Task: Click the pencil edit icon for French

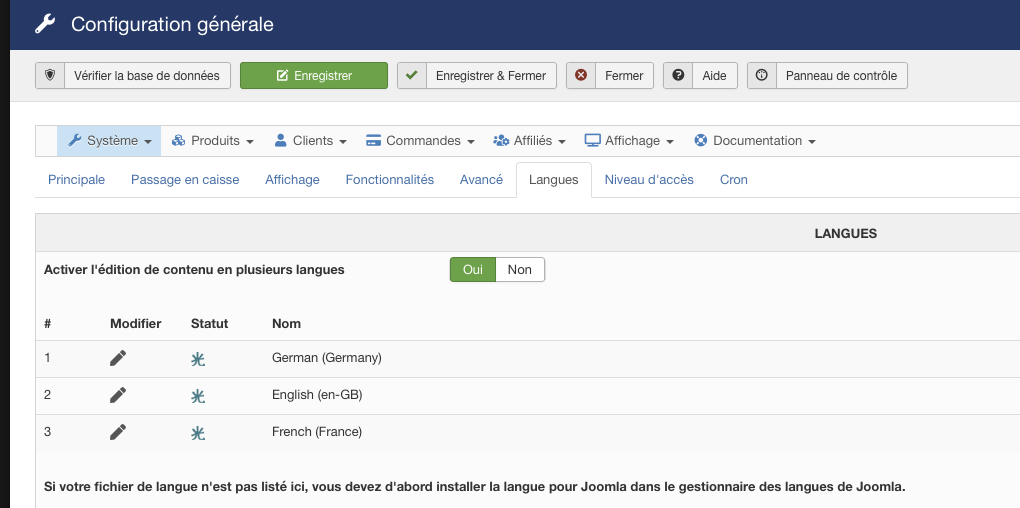Action: tap(118, 432)
